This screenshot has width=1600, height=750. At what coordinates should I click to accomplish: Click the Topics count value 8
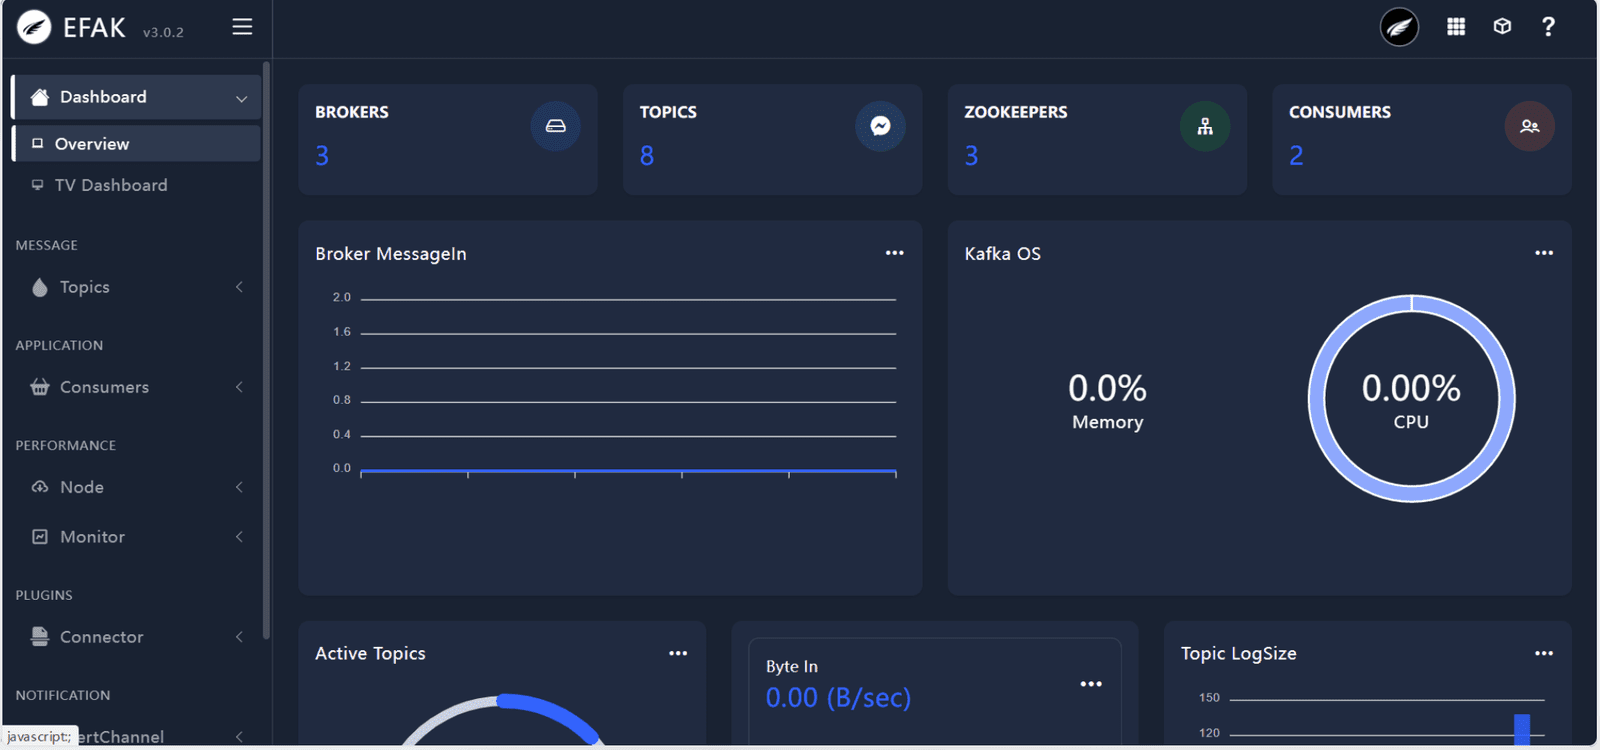coord(647,156)
